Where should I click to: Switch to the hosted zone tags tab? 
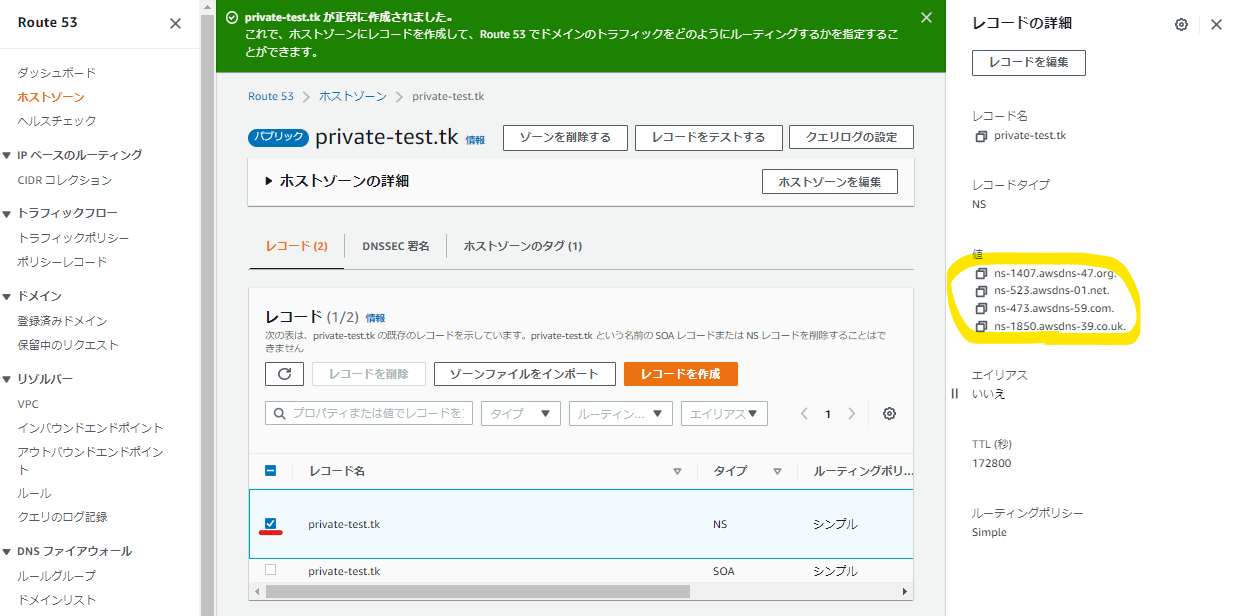pos(522,246)
